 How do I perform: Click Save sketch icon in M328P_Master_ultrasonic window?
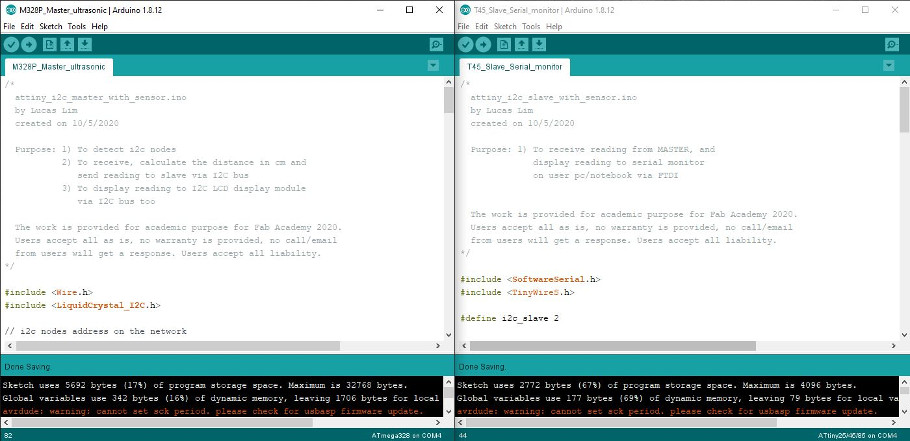(85, 45)
